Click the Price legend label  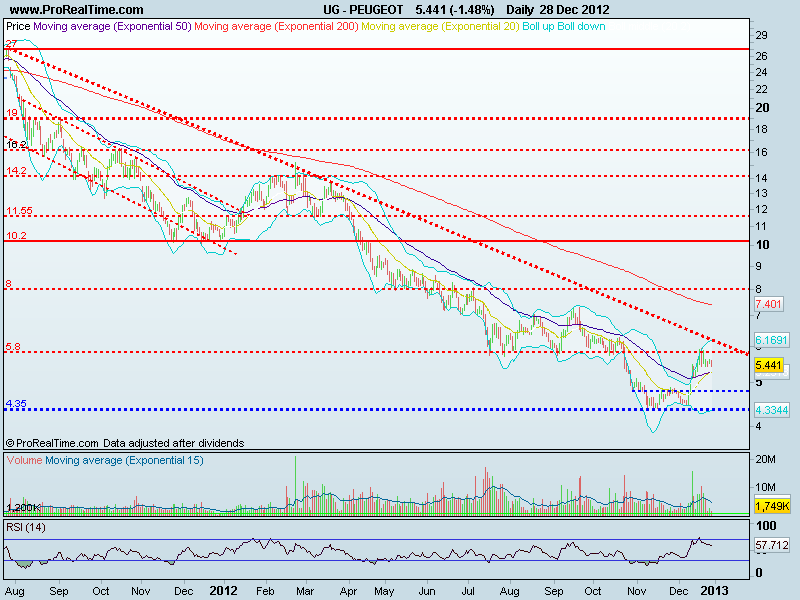pos(18,26)
